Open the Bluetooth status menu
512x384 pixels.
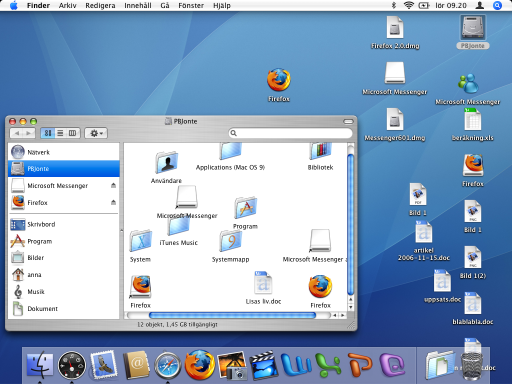[394, 5]
